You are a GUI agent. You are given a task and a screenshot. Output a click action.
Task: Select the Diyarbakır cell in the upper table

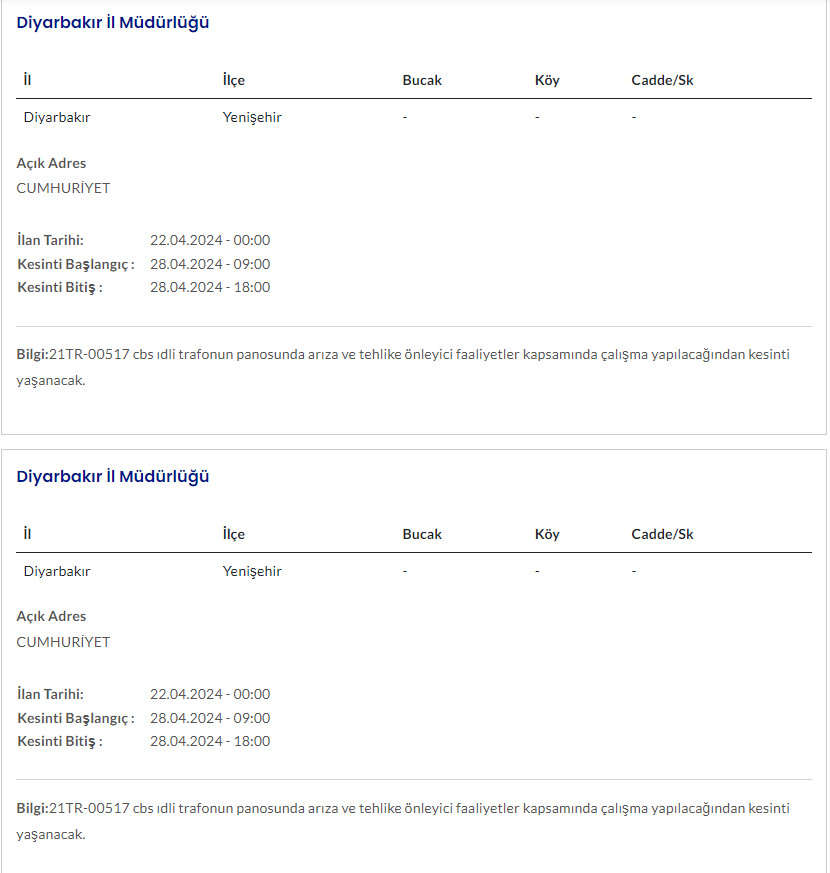[x=57, y=117]
